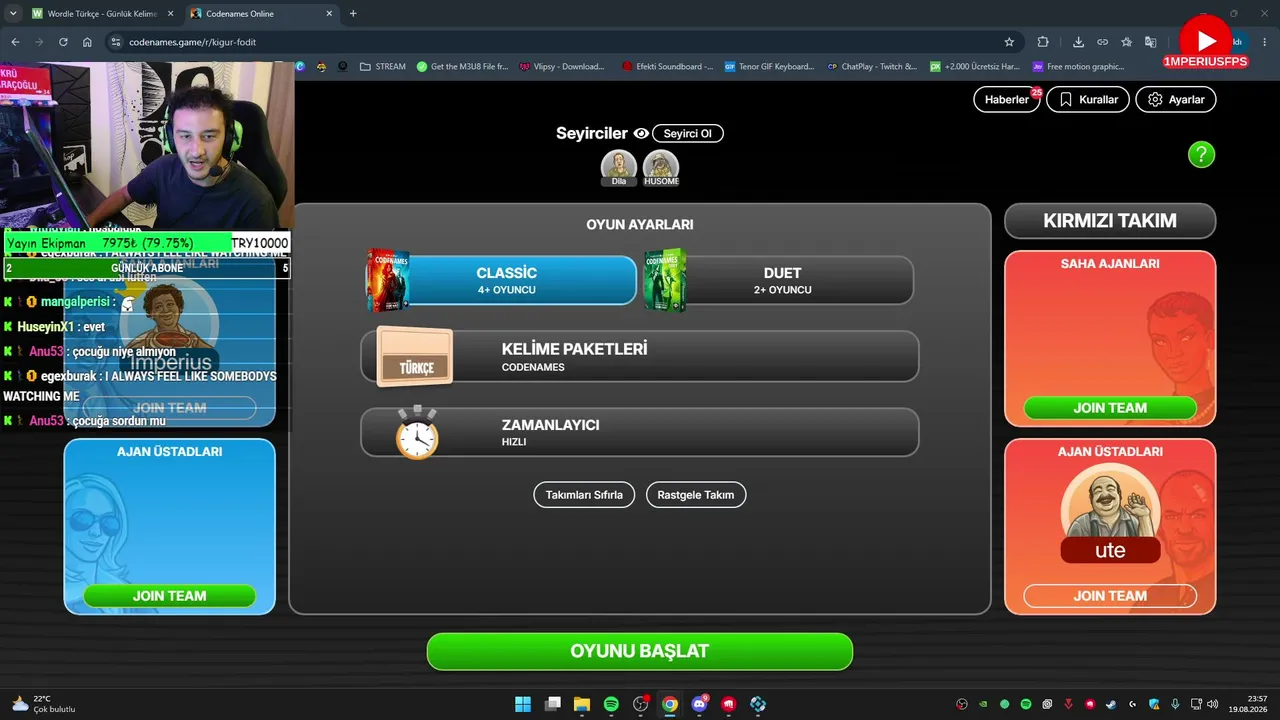Go to browser home page
The width and height of the screenshot is (1280, 720).
(87, 42)
